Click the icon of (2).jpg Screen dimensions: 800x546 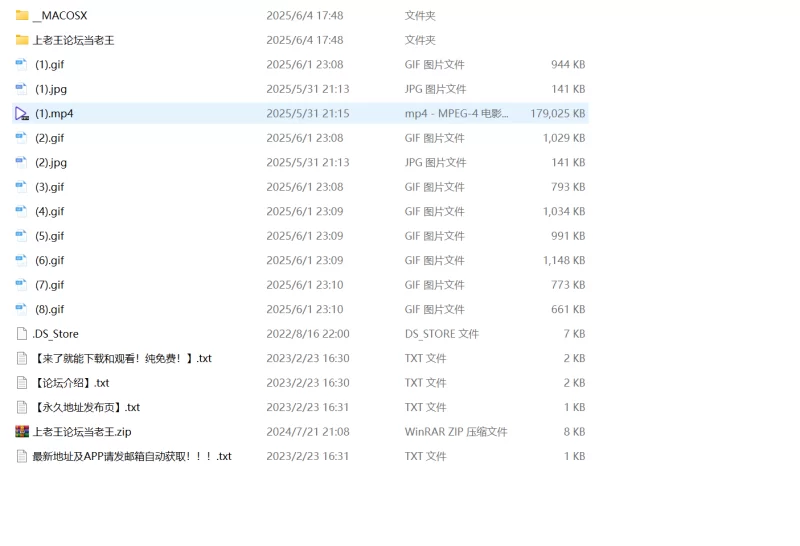21,162
